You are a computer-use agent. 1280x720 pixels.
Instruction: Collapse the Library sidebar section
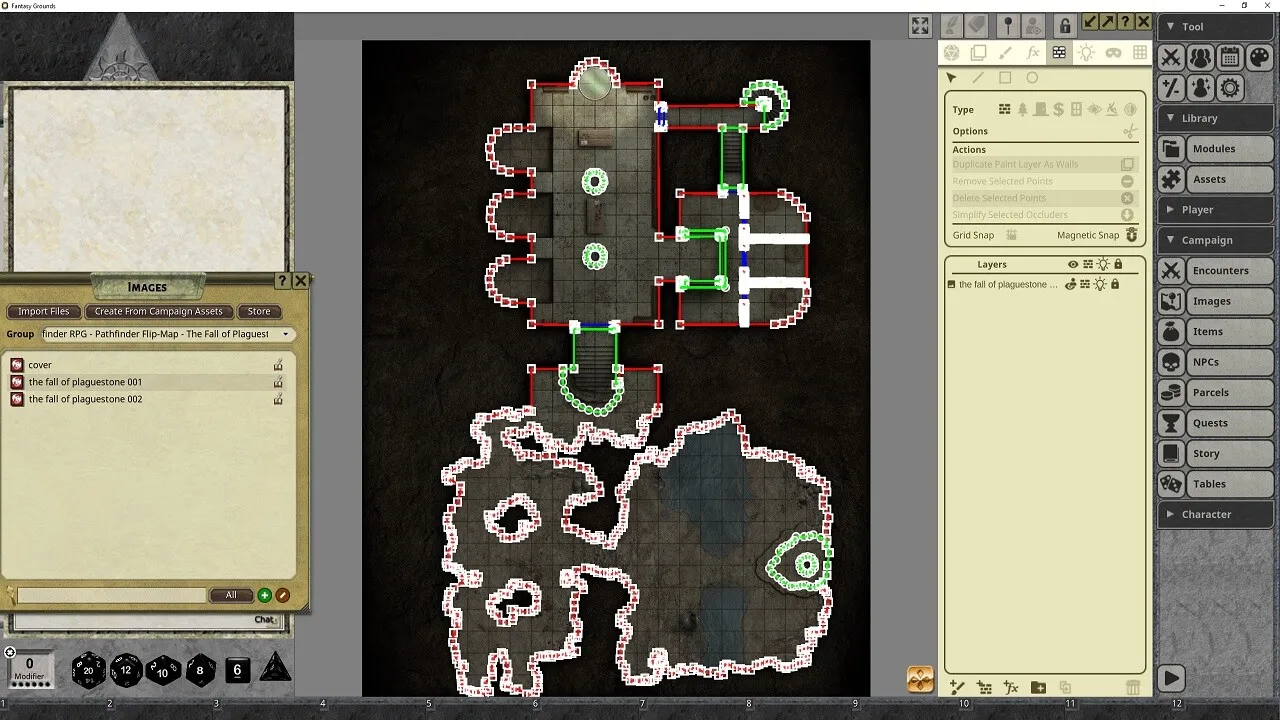coord(1217,118)
